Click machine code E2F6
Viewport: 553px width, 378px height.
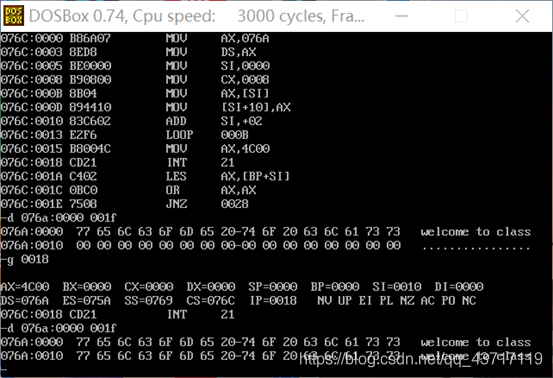(x=83, y=135)
